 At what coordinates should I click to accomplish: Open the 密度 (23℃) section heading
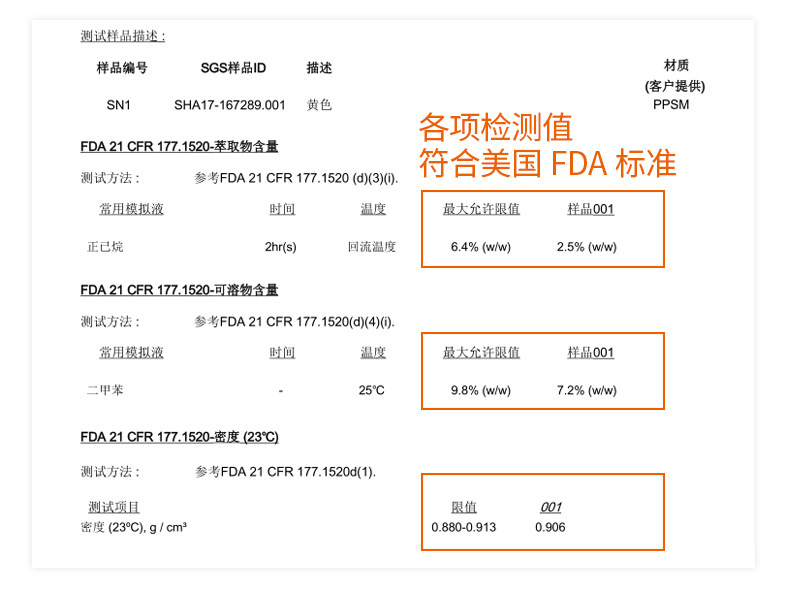pos(179,437)
